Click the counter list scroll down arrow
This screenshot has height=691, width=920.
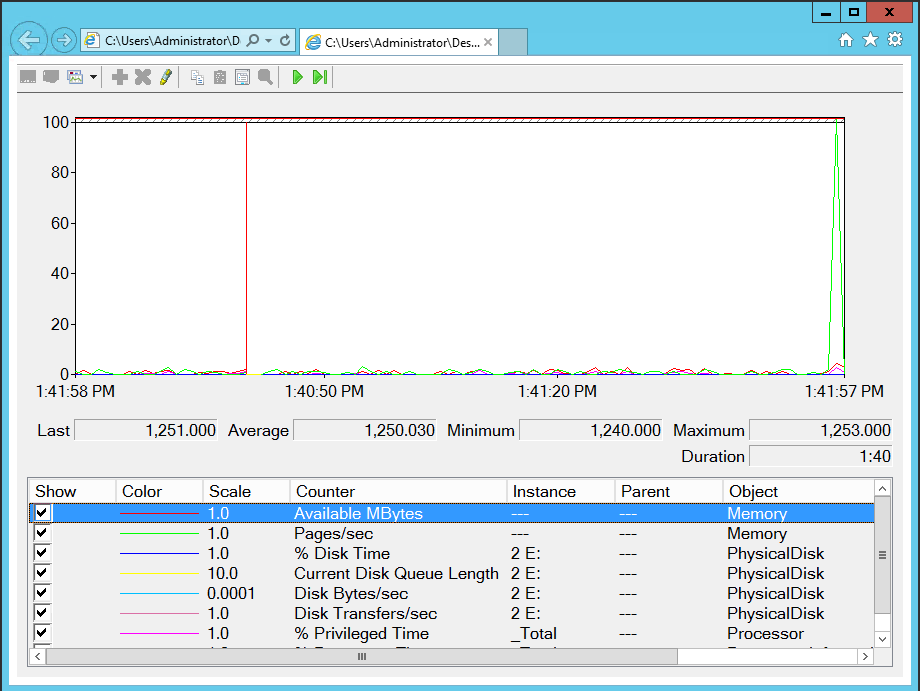point(882,639)
